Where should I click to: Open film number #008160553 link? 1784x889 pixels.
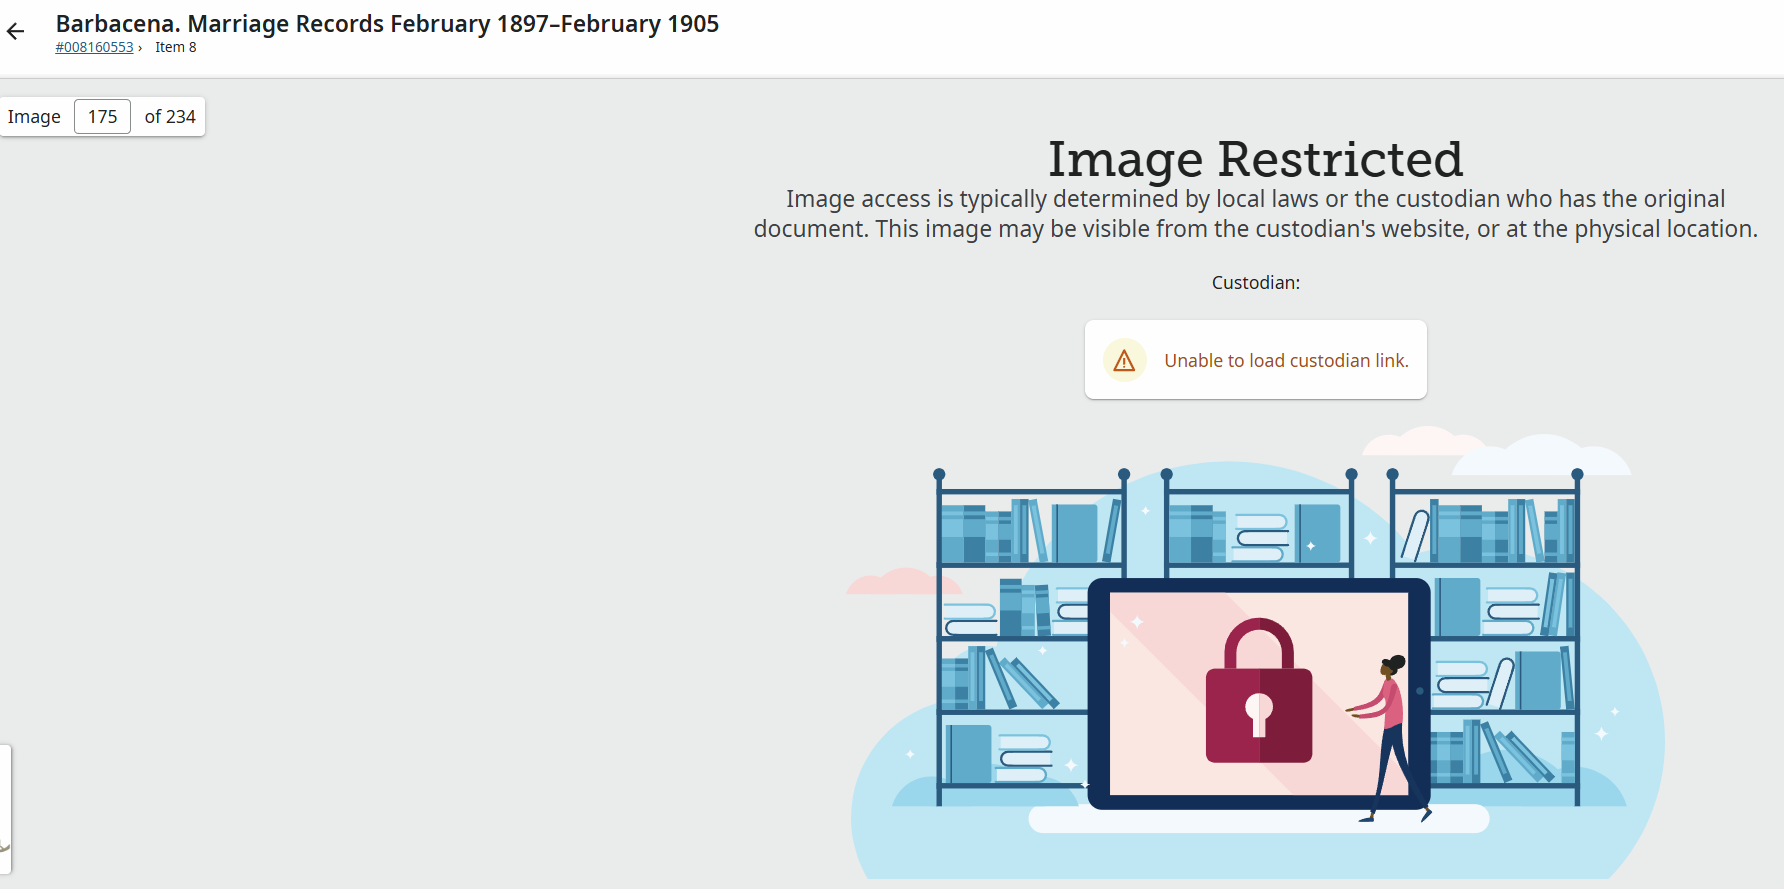coord(94,47)
